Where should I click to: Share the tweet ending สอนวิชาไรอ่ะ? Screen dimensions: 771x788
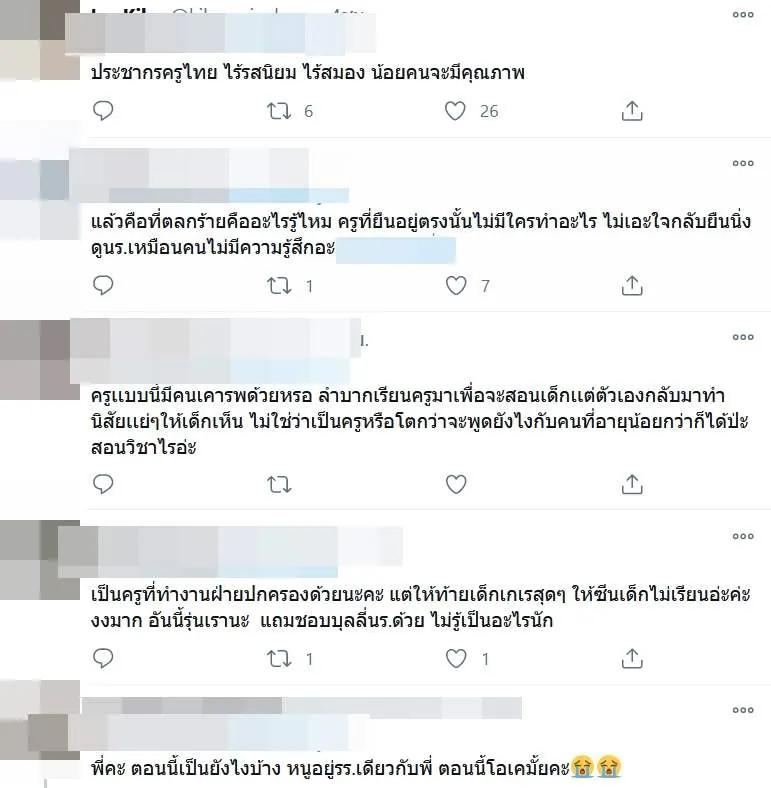632,484
